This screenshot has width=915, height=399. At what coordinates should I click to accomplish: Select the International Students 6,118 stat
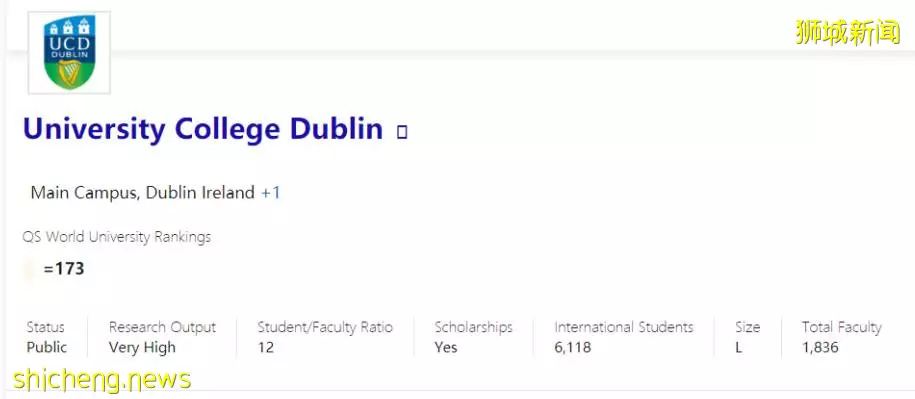click(x=624, y=337)
